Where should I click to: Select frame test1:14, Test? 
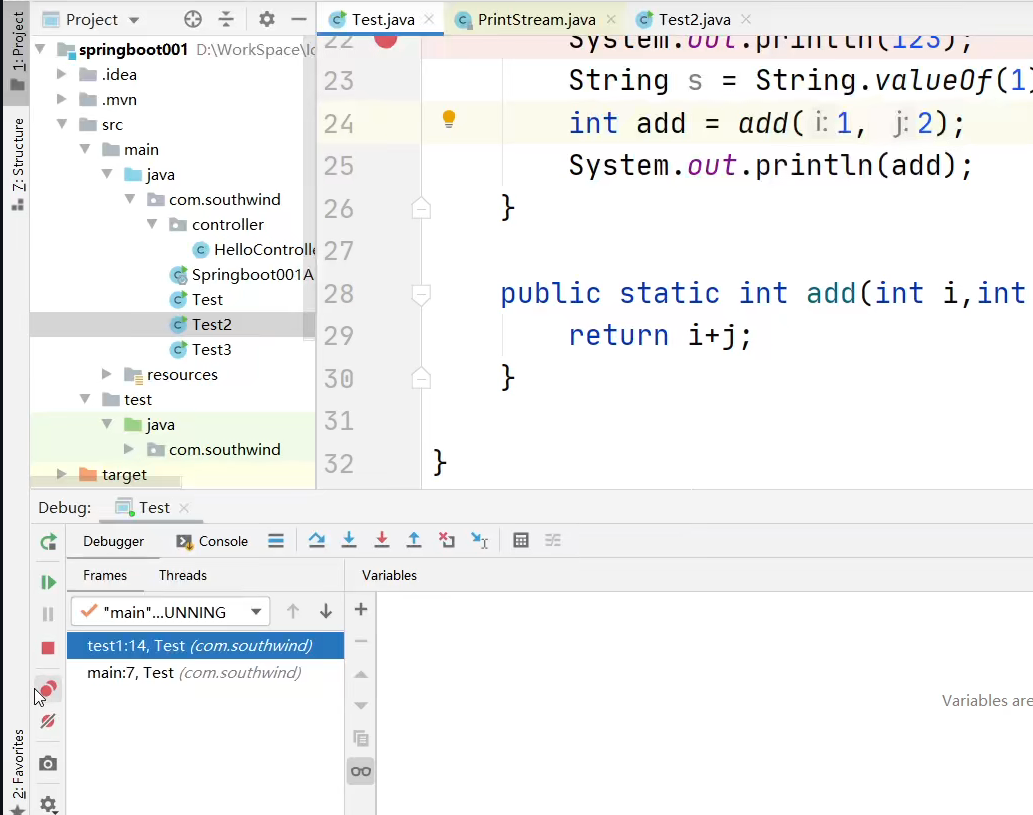point(206,646)
